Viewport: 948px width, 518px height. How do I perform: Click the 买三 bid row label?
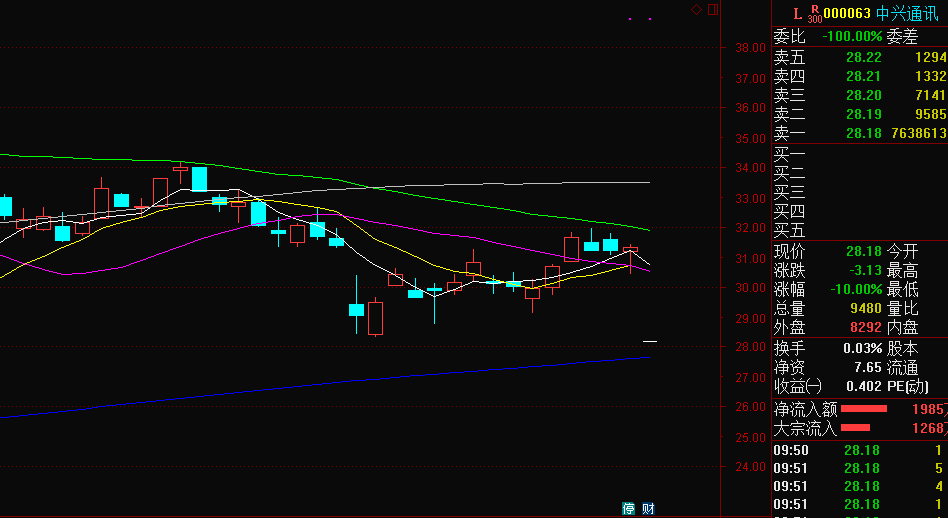click(x=790, y=192)
